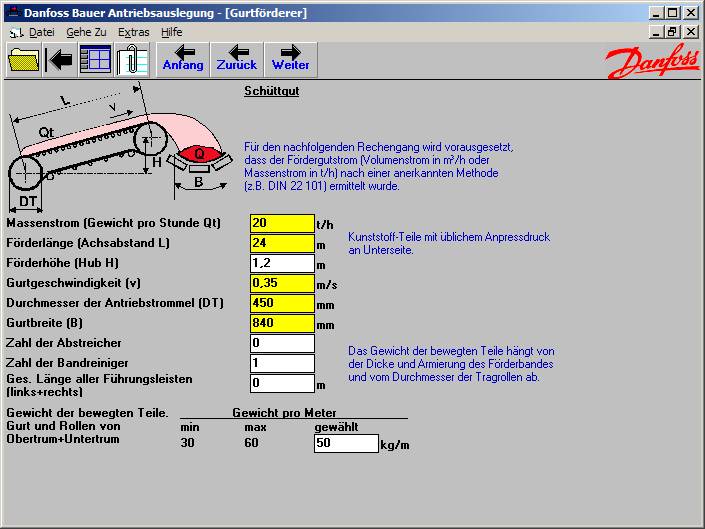The image size is (705, 529).
Task: Minimize the main application window
Action: click(656, 13)
